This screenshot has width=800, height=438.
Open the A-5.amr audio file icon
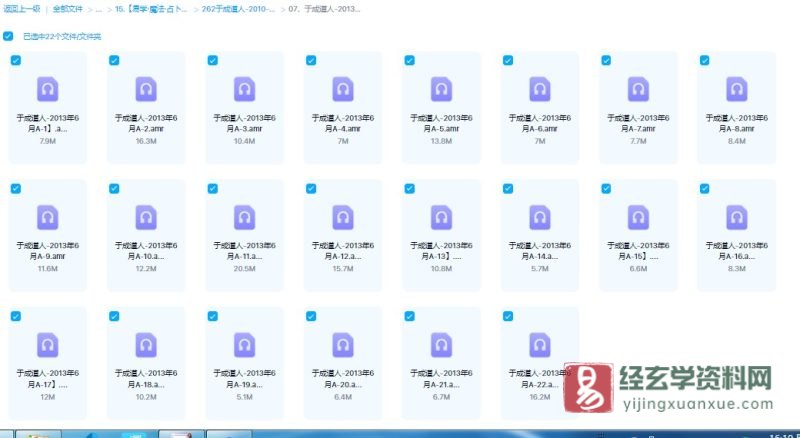pyautogui.click(x=441, y=90)
